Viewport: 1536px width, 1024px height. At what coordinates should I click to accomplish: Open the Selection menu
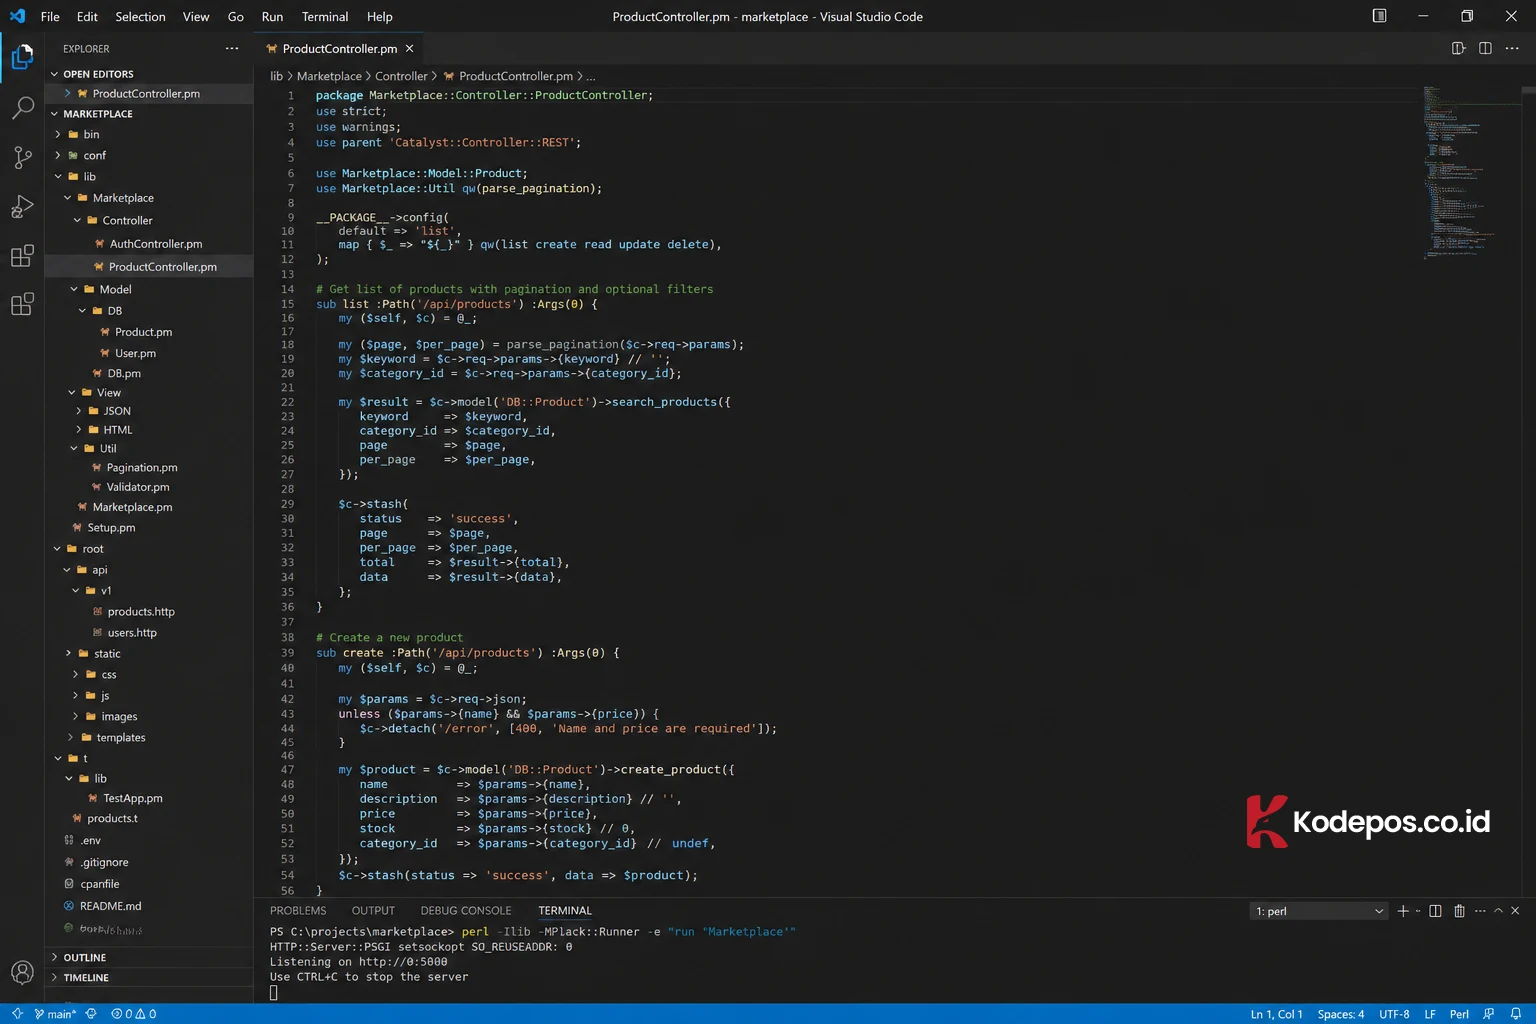(x=140, y=16)
